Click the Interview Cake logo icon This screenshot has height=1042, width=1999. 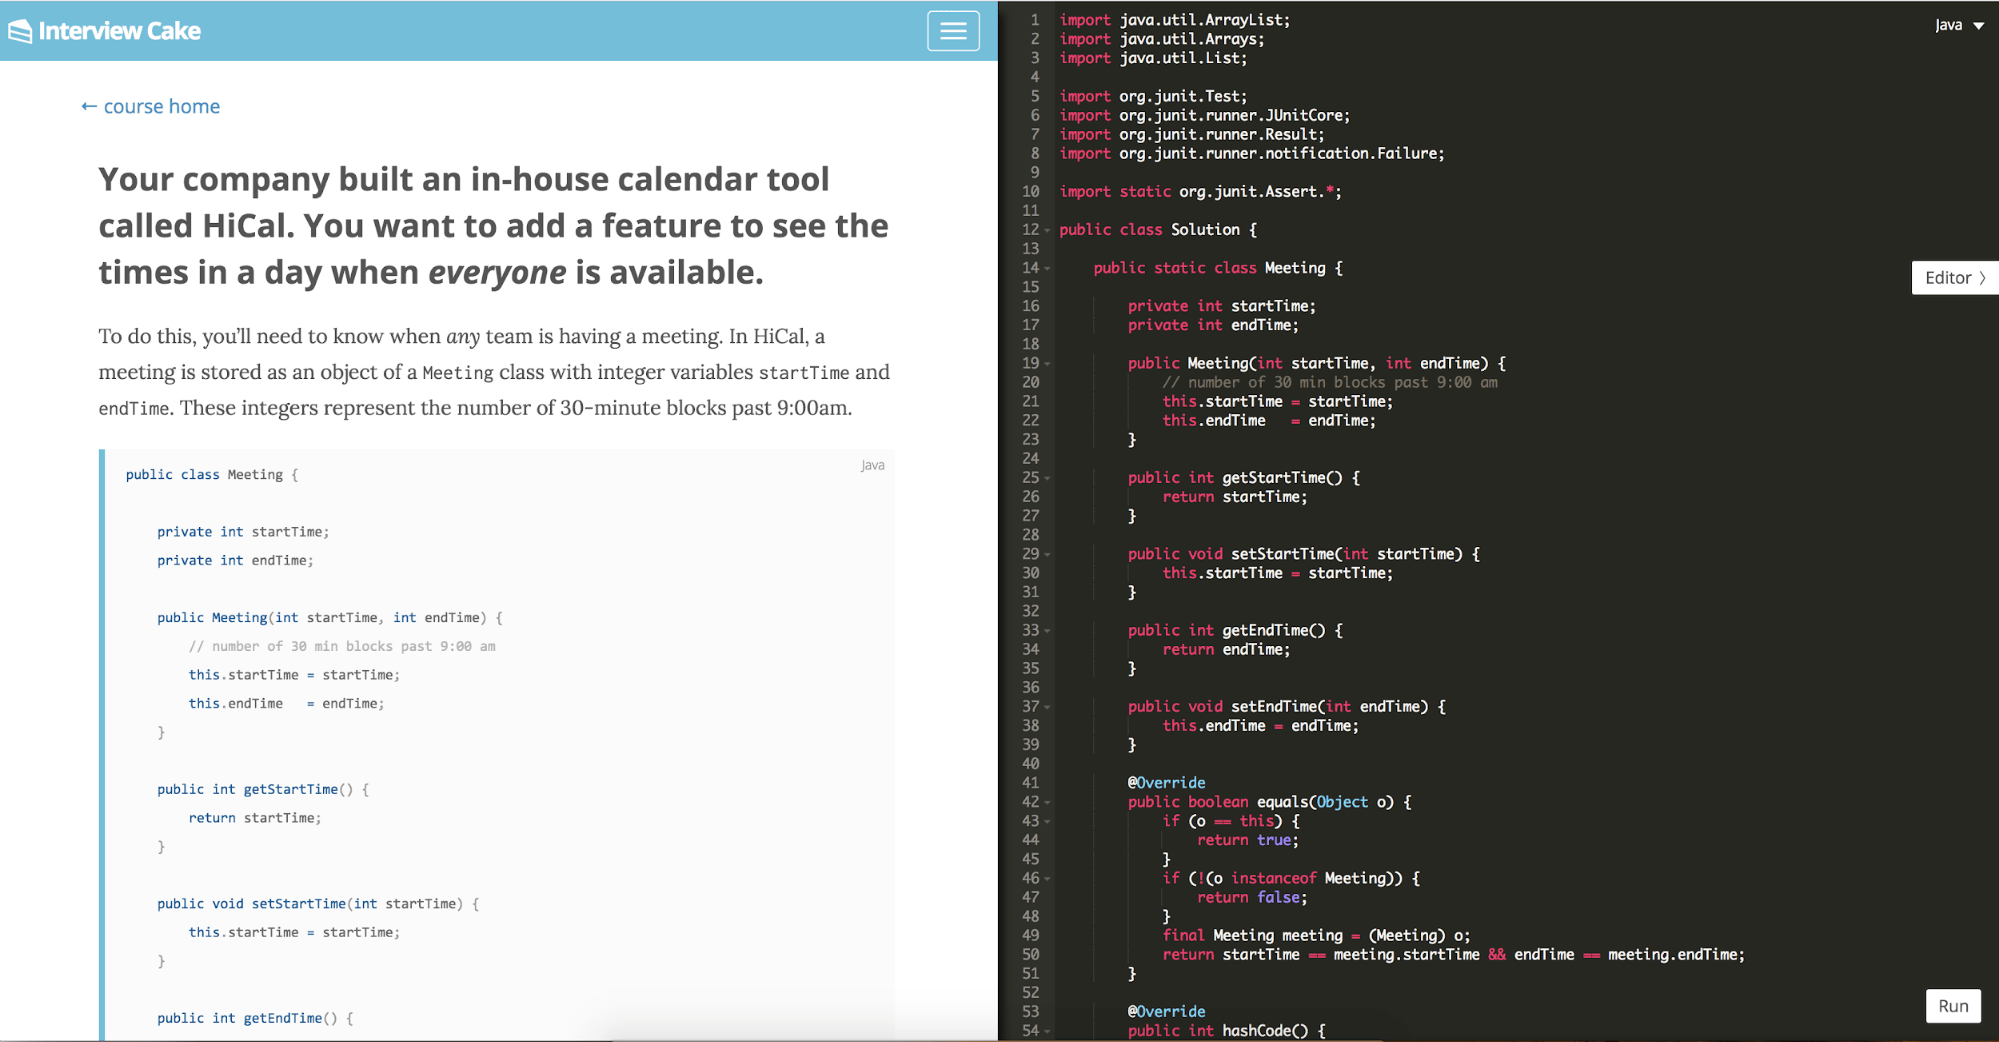pyautogui.click(x=20, y=32)
